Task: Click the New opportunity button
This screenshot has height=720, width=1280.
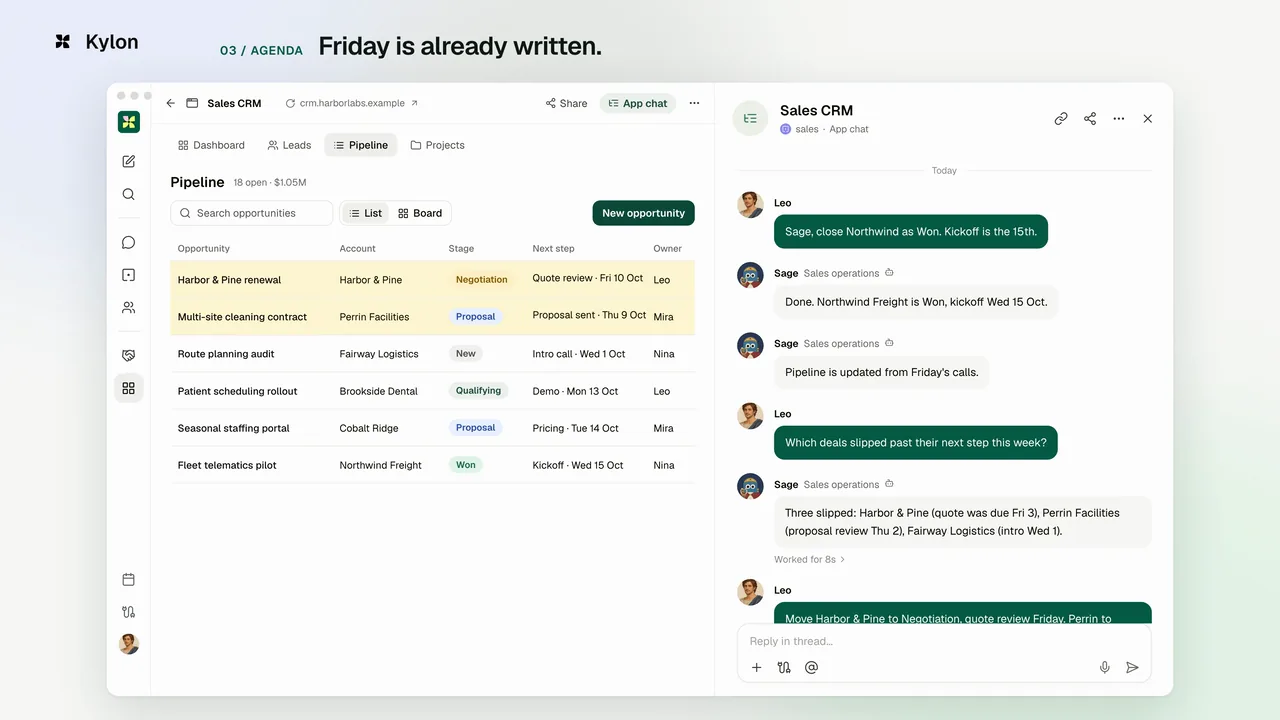Action: [643, 213]
